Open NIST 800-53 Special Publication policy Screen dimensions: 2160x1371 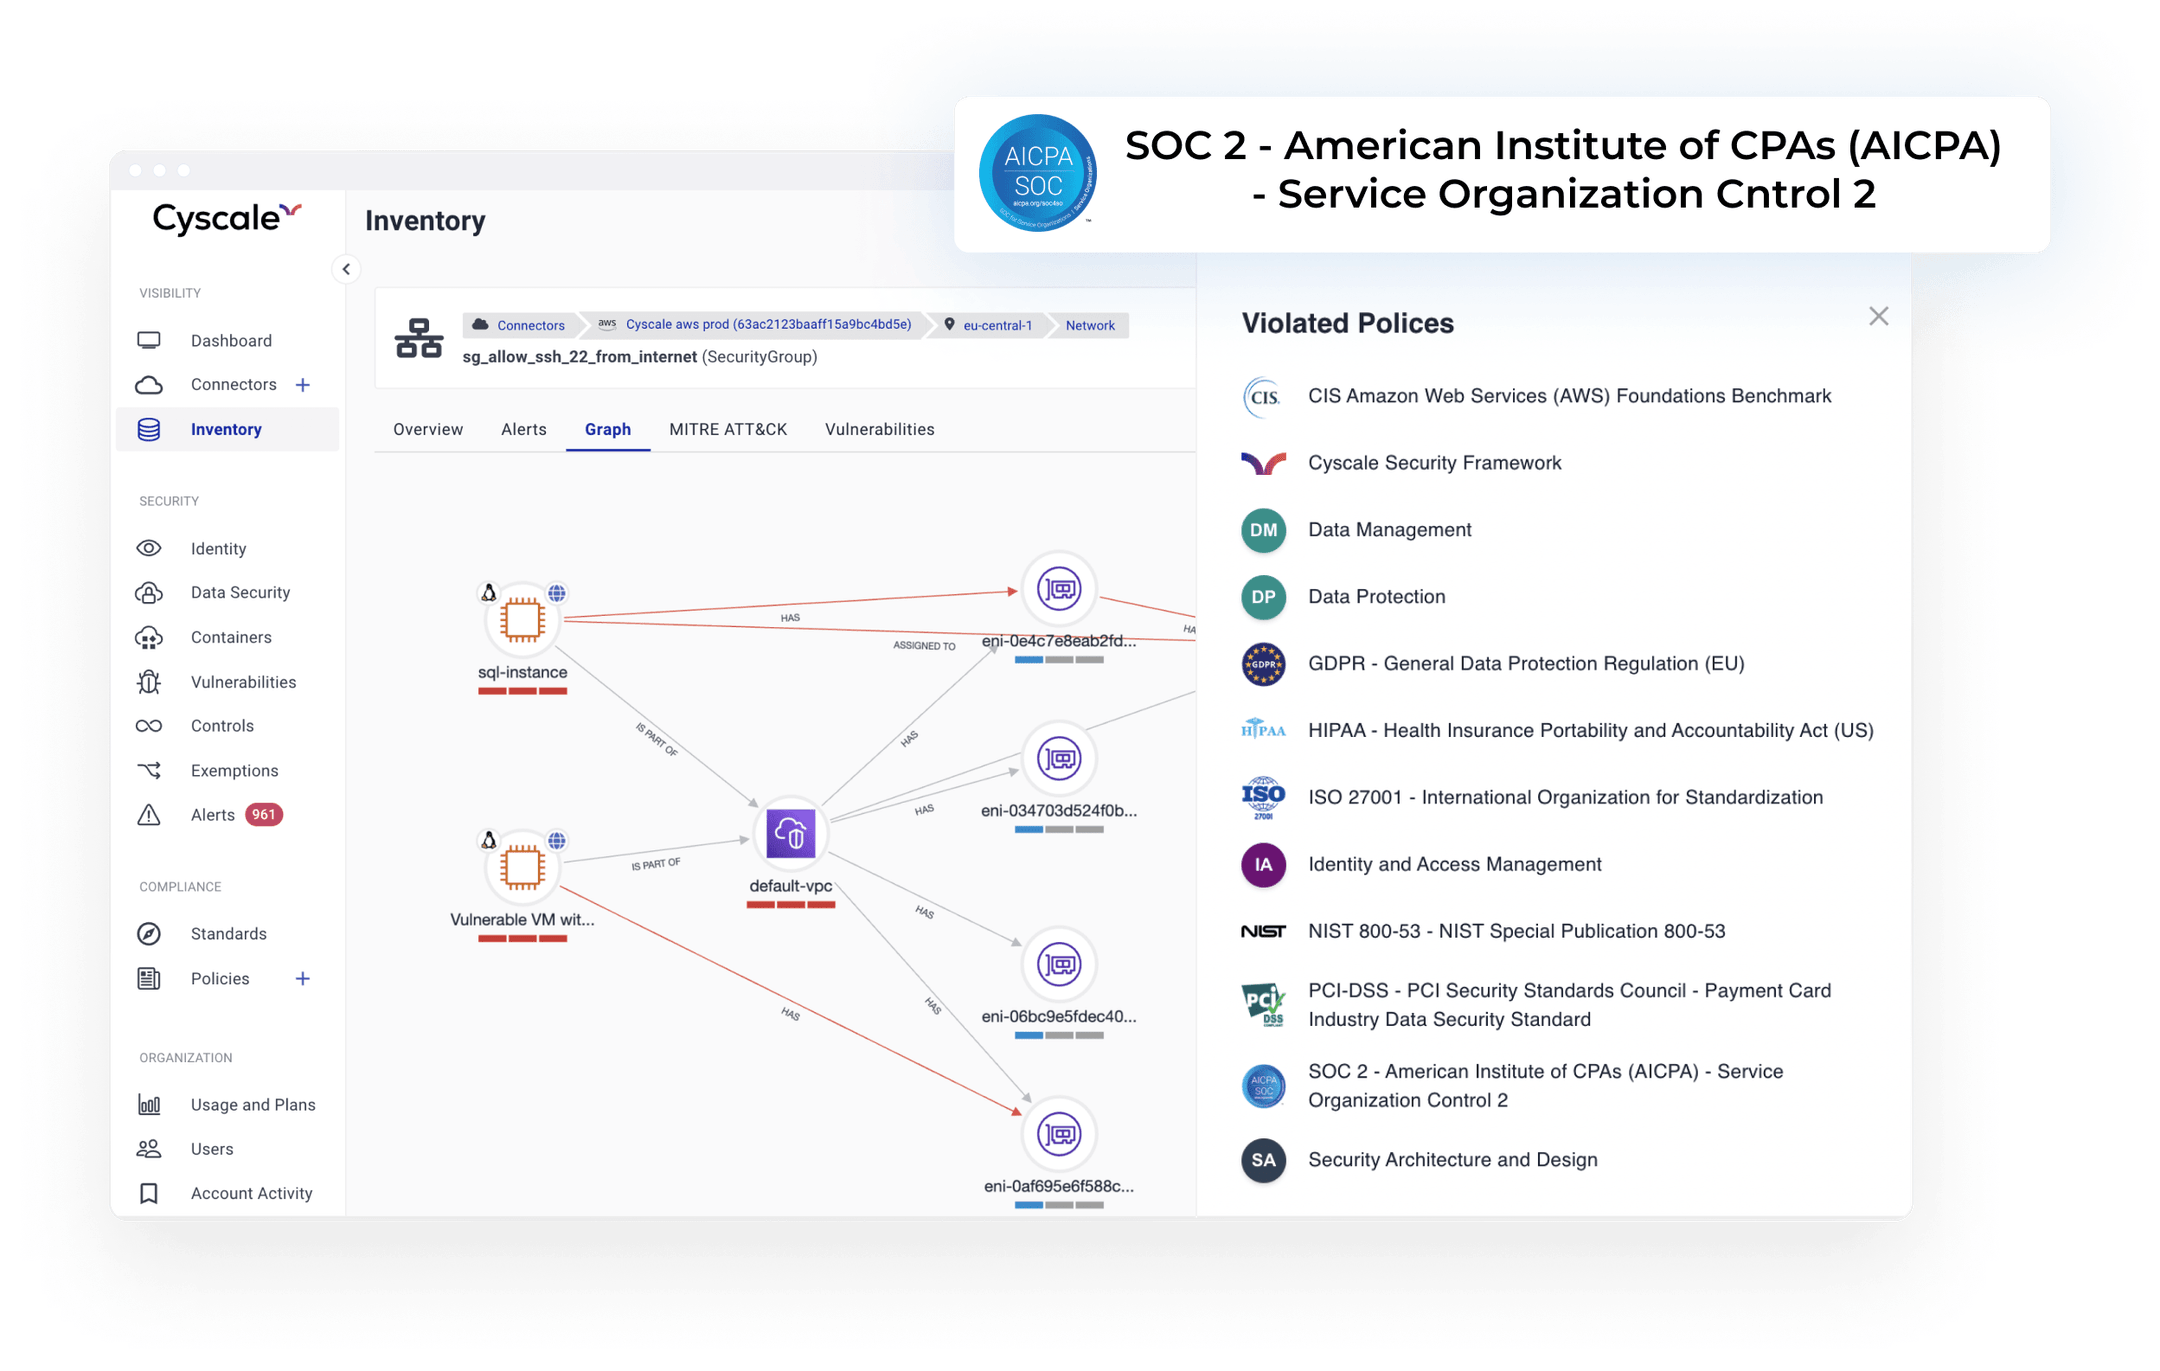coord(1517,931)
